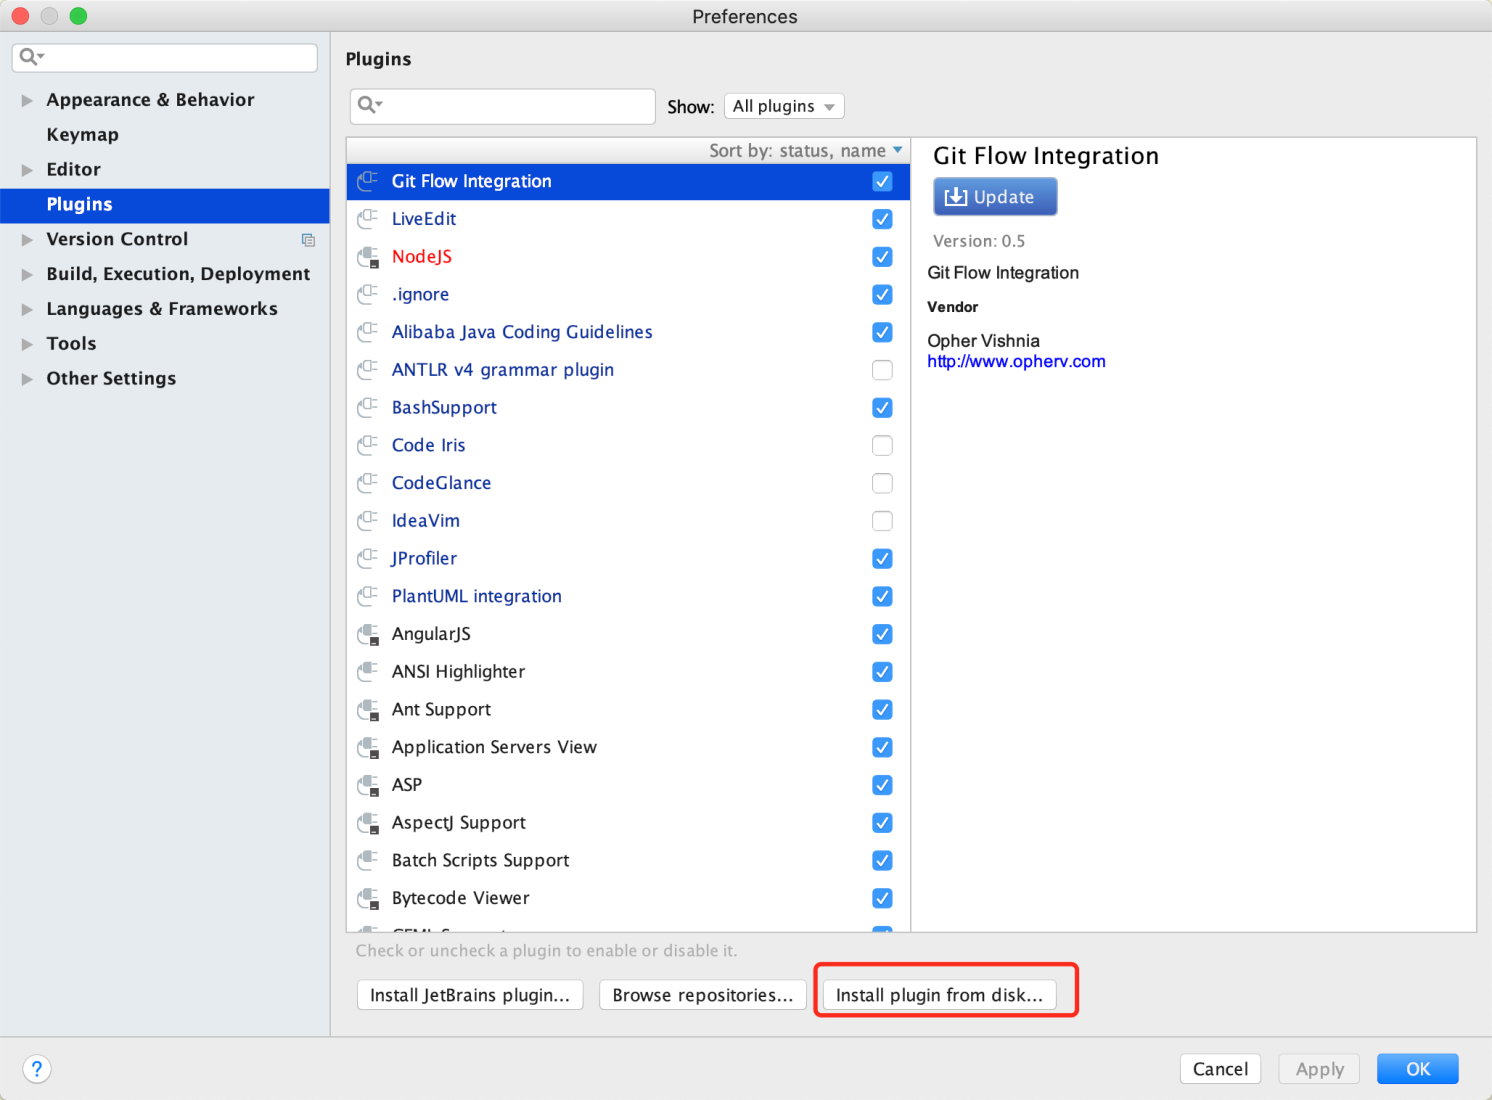Expand Languages & Frameworks group
Viewport: 1492px width, 1100px height.
coord(27,309)
